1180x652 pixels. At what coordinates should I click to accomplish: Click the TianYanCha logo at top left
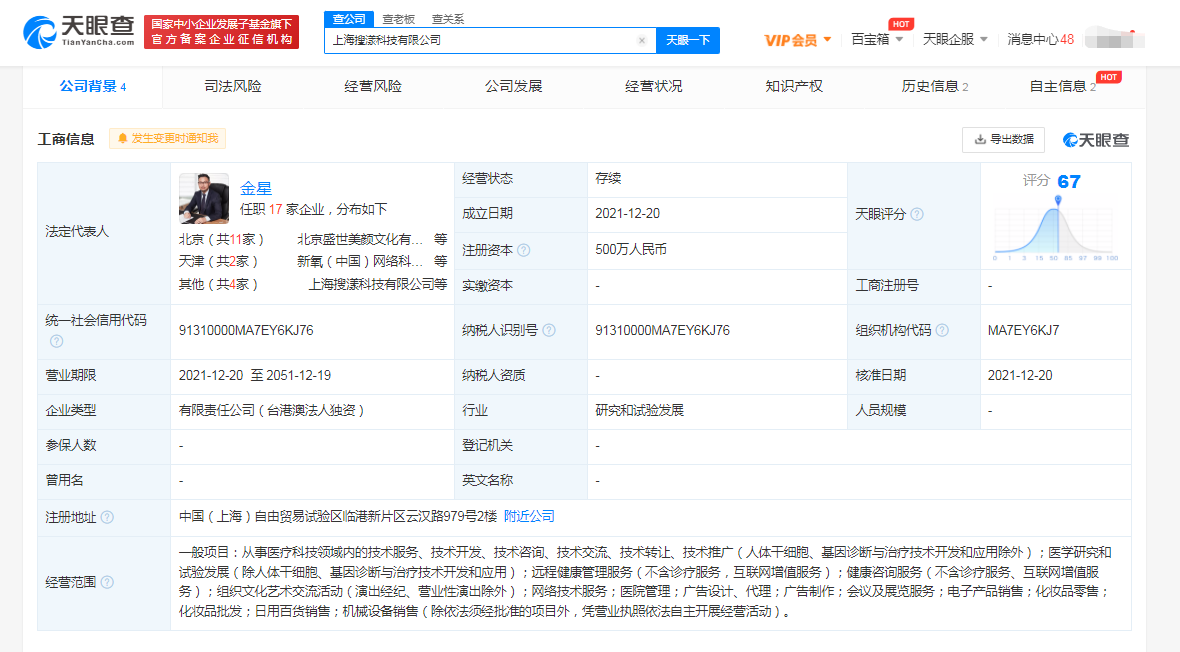click(78, 32)
